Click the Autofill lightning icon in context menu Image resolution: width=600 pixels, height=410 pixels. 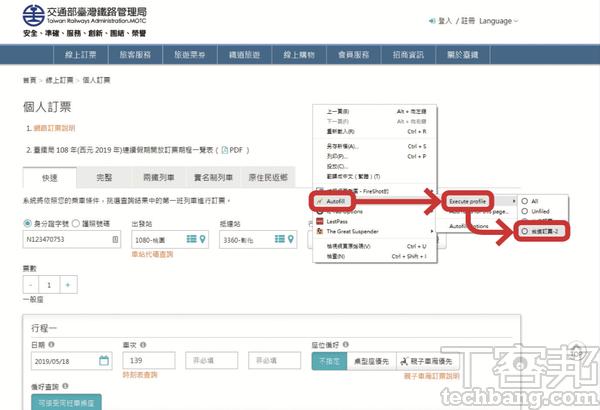point(320,201)
